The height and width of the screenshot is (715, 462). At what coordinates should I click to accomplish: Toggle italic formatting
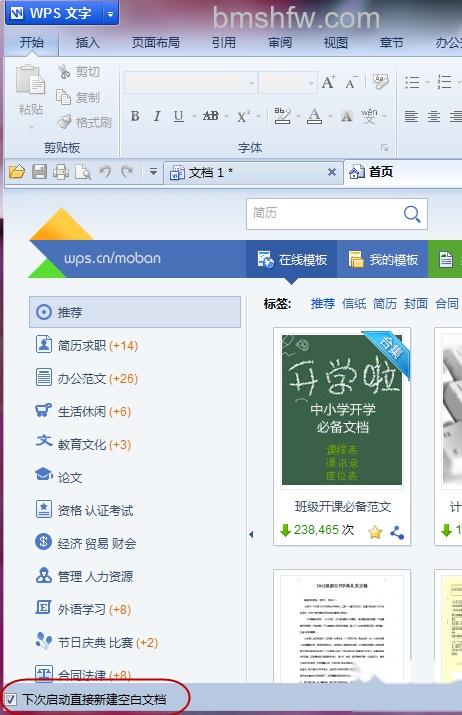[156, 116]
